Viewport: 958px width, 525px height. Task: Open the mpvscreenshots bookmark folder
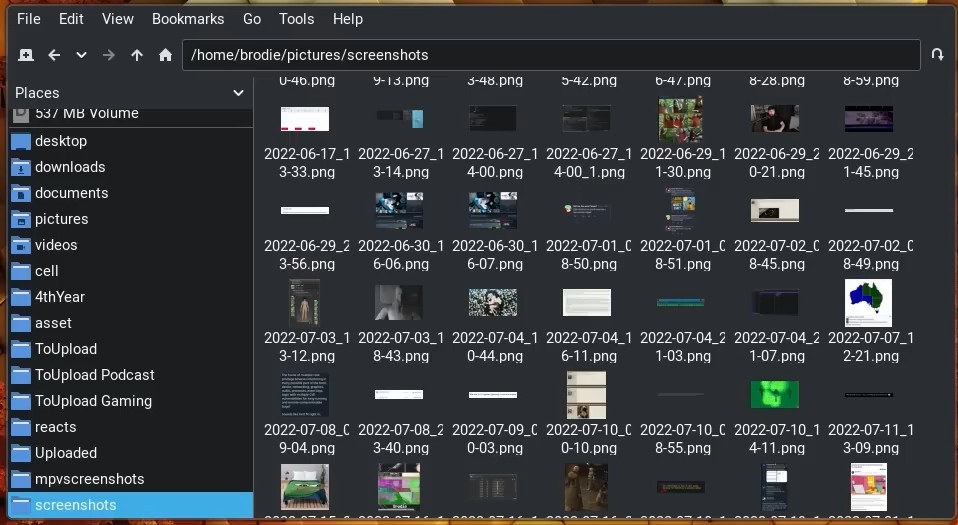(131, 479)
